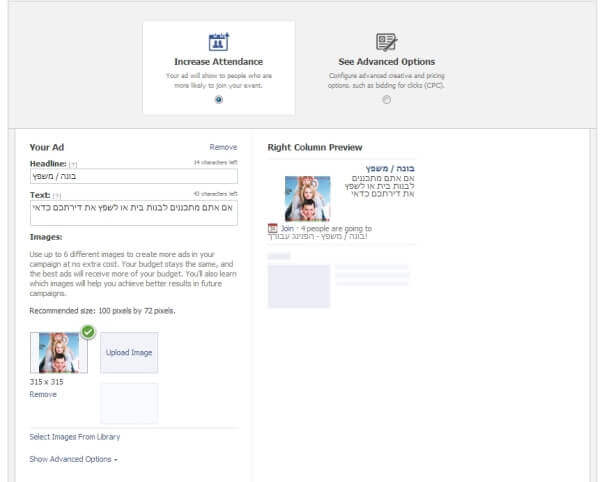Click the ad preview image in right column
This screenshot has width=600, height=482.
click(307, 198)
